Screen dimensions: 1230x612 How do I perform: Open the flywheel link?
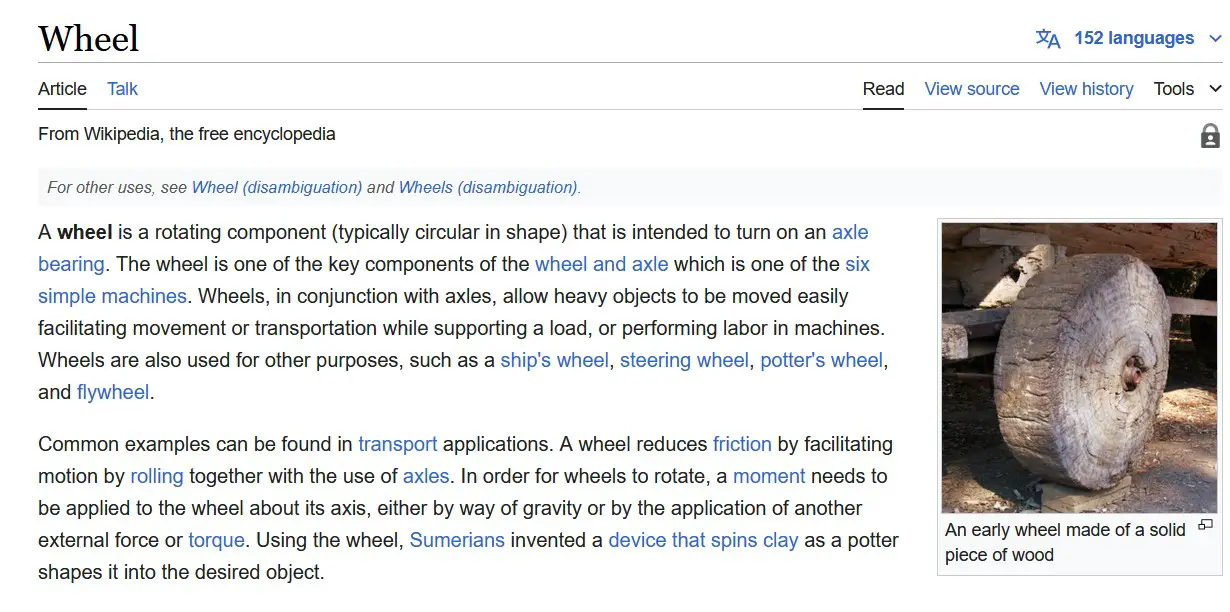click(113, 392)
